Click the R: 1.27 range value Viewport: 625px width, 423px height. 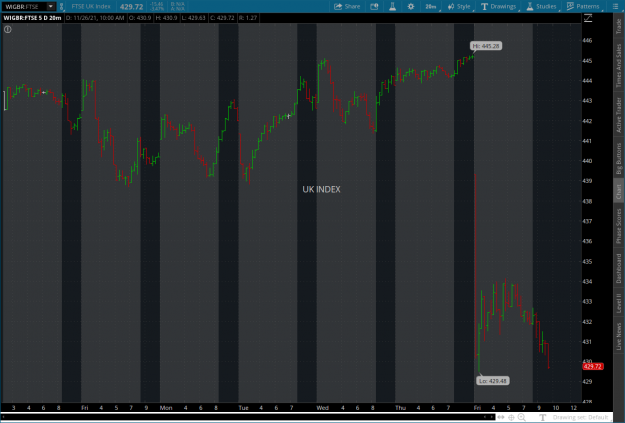[248, 18]
